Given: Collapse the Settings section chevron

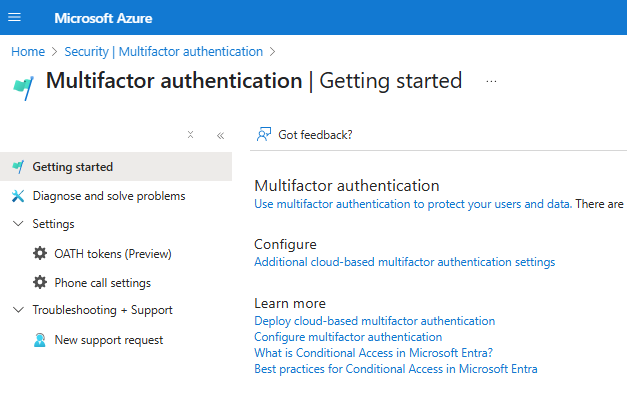Looking at the screenshot, I should (18, 223).
